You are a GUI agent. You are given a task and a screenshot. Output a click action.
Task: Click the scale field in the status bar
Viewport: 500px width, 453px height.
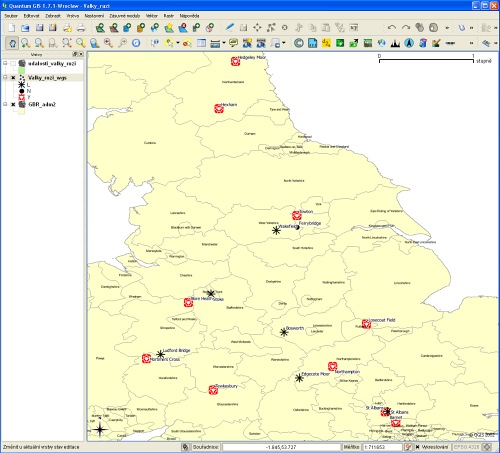[383, 447]
